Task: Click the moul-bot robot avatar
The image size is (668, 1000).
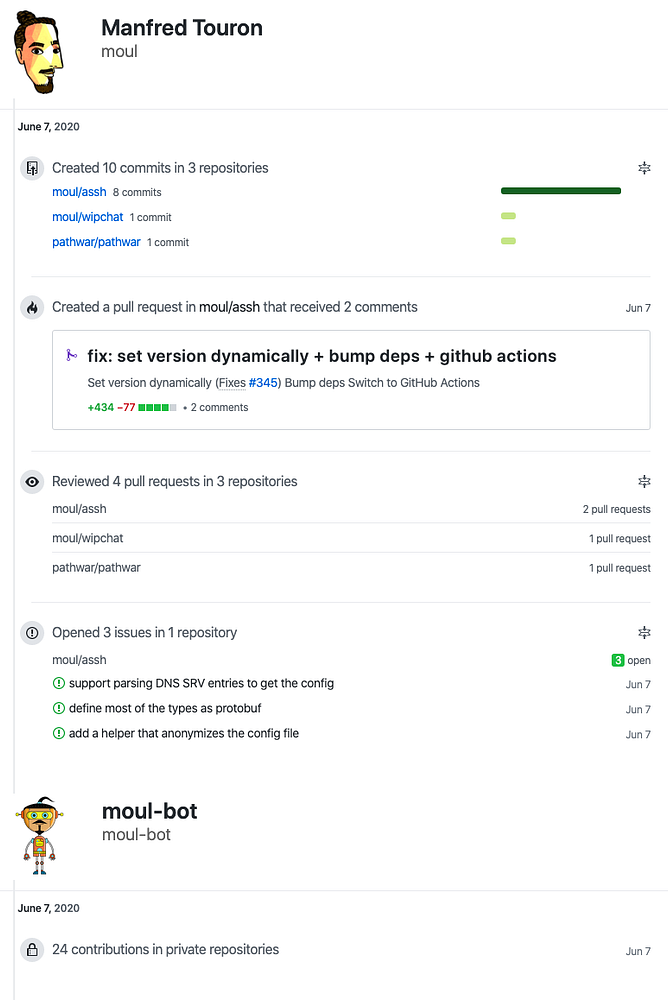Action: (38, 835)
